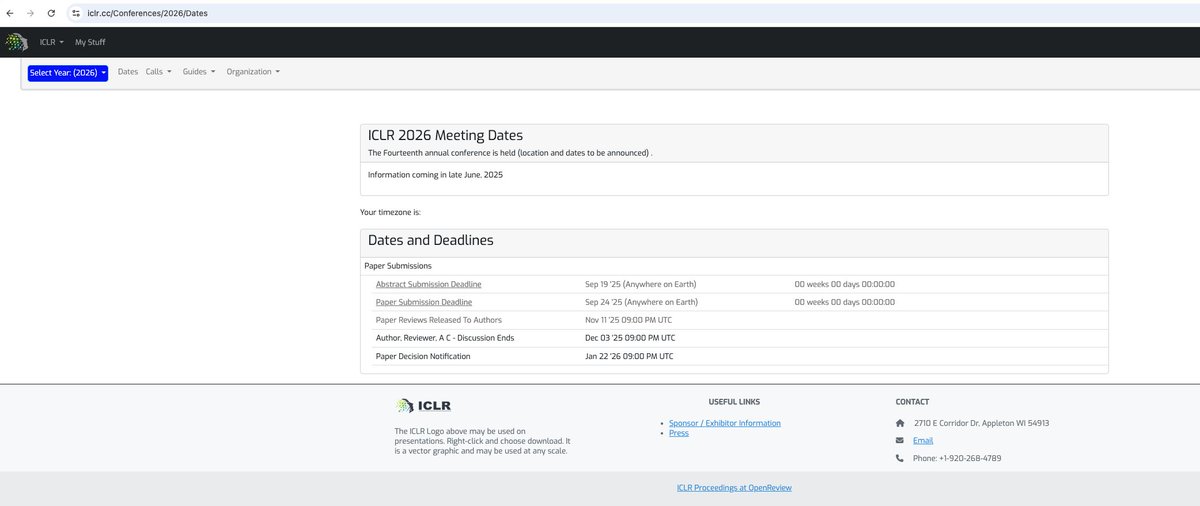Click the ICLR logo in the navbar
The height and width of the screenshot is (506, 1200).
(16, 42)
